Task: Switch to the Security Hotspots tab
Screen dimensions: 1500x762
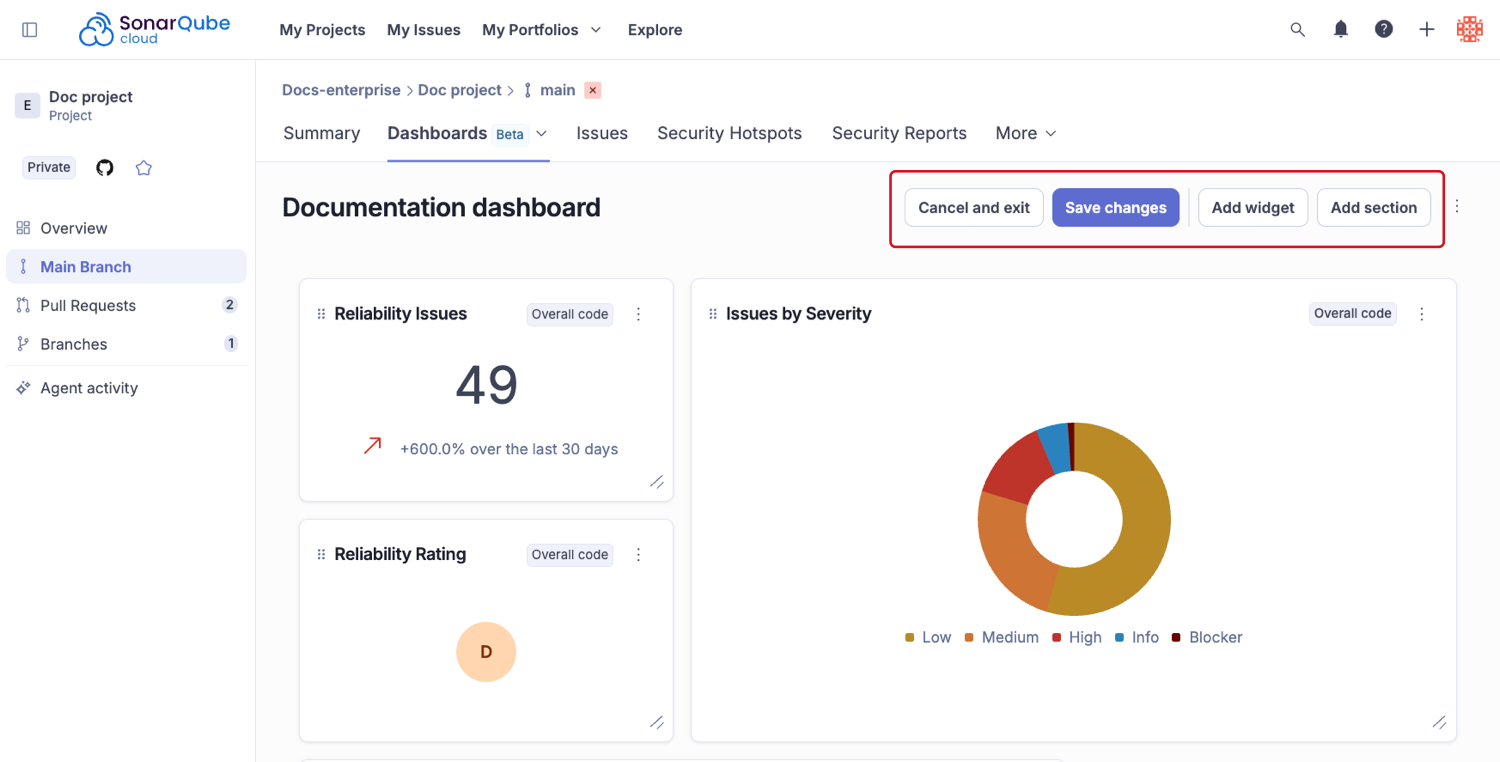Action: pyautogui.click(x=729, y=133)
